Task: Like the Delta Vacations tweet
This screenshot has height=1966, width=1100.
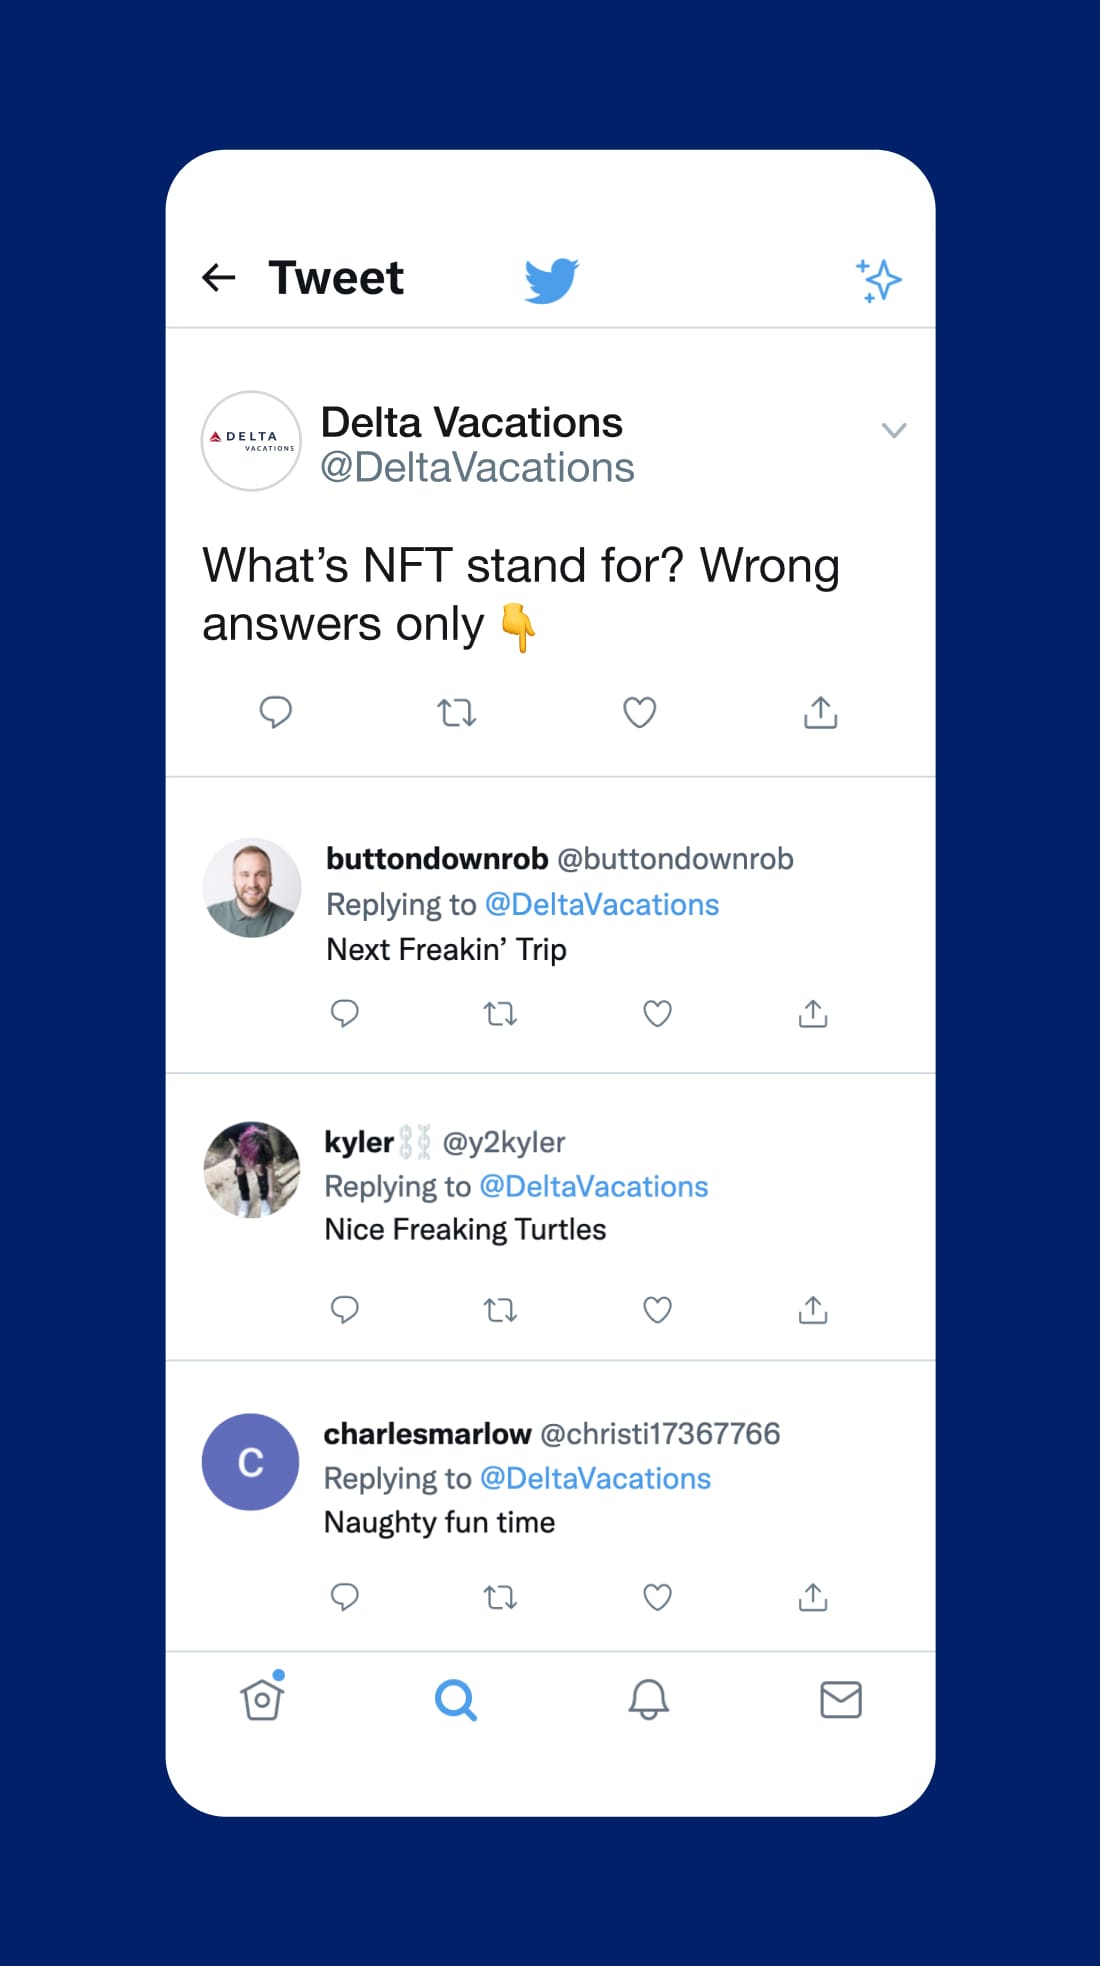Action: pos(638,712)
